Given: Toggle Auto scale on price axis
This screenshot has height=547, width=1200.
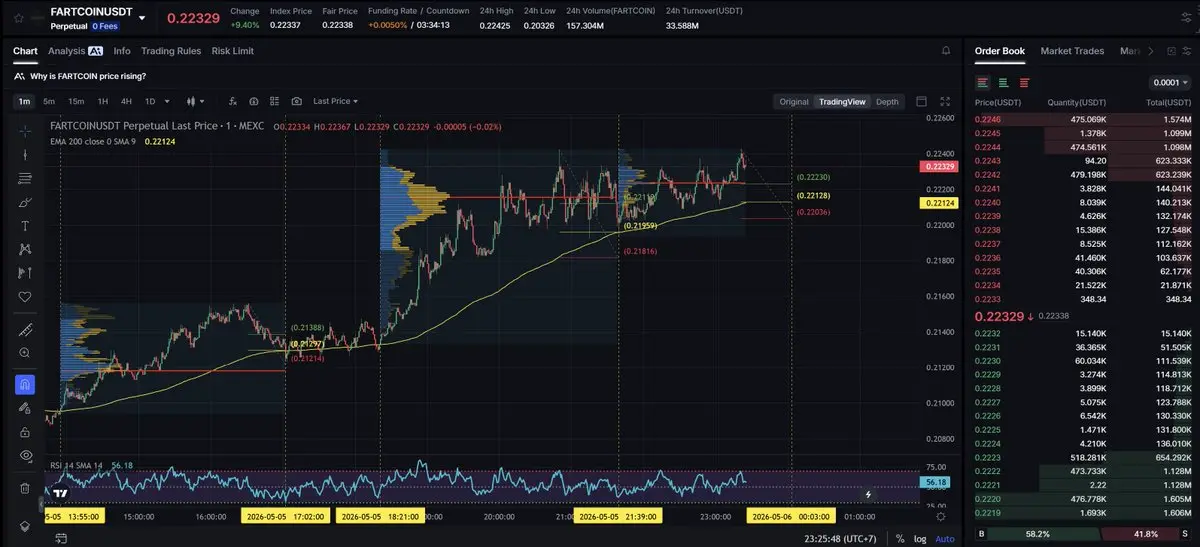Looking at the screenshot, I should 944,539.
